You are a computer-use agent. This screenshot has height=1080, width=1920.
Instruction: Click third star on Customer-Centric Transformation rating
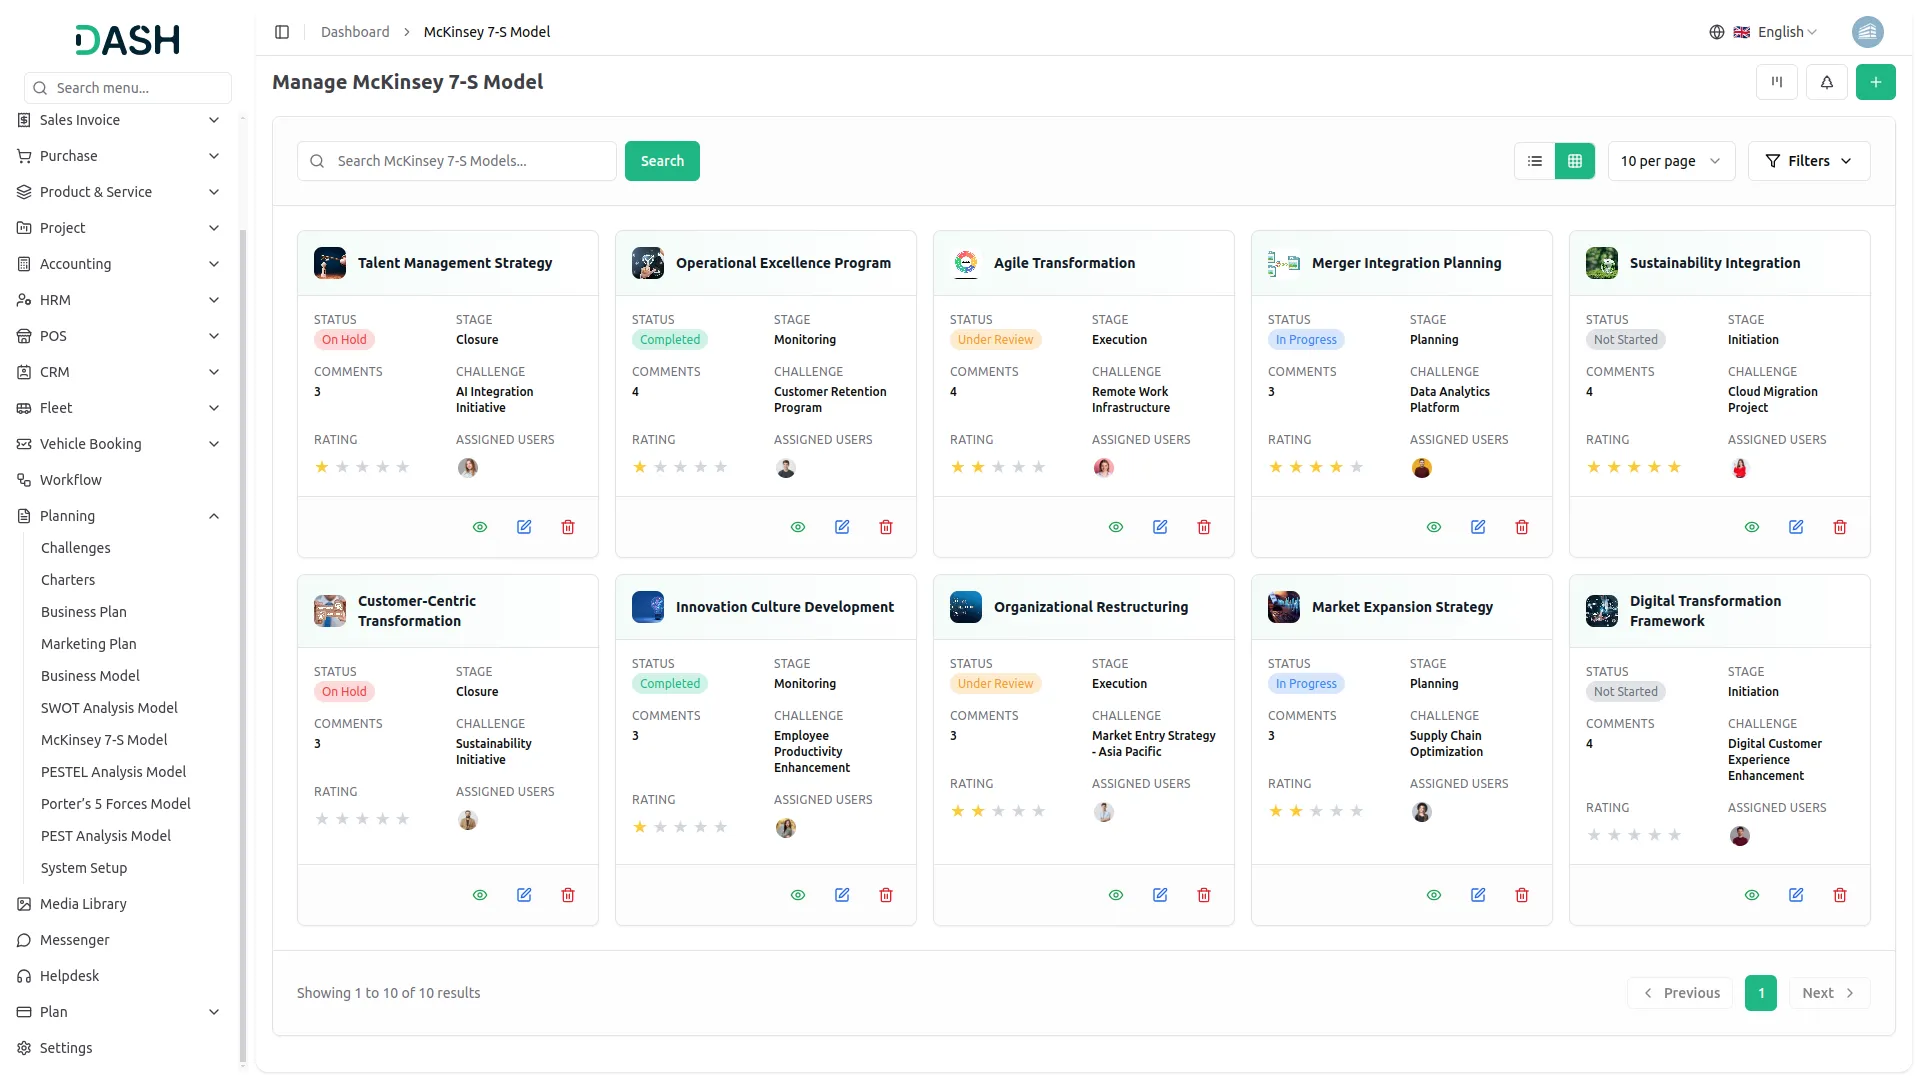pos(362,819)
